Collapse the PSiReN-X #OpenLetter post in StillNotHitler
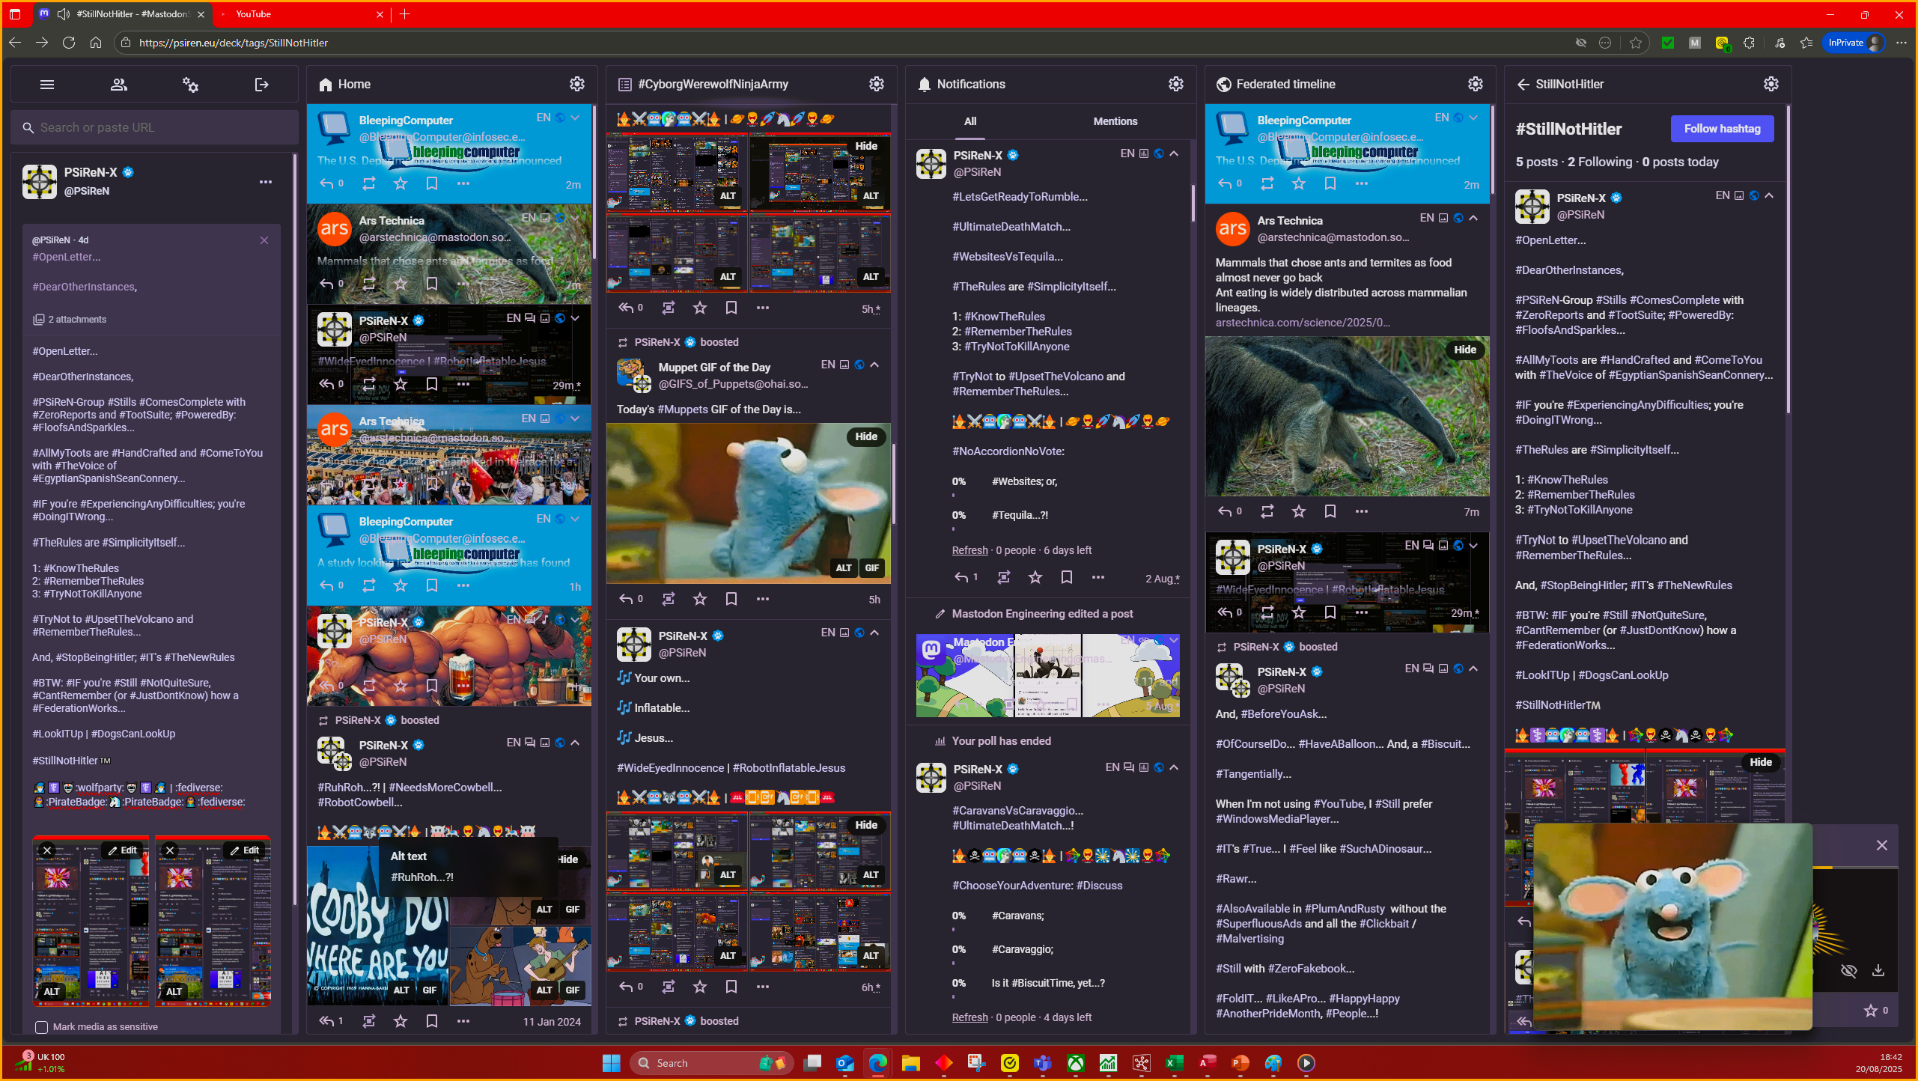1918x1081 pixels. pyautogui.click(x=1769, y=196)
